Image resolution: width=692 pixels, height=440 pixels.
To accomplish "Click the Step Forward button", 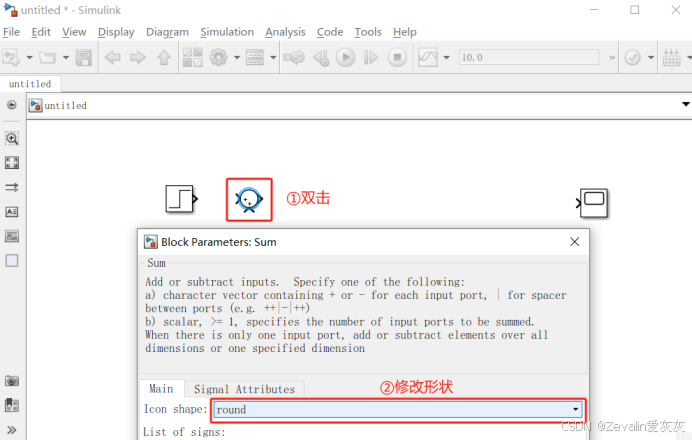I will pyautogui.click(x=371, y=57).
